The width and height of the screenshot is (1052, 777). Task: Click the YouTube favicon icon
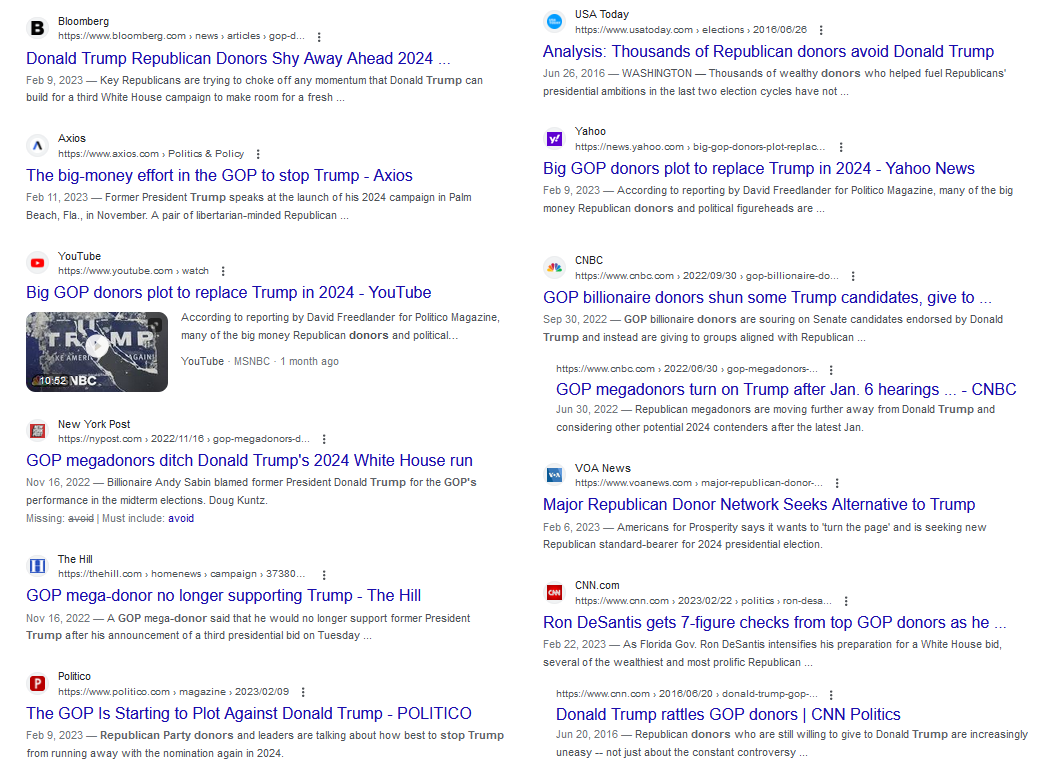[x=38, y=263]
